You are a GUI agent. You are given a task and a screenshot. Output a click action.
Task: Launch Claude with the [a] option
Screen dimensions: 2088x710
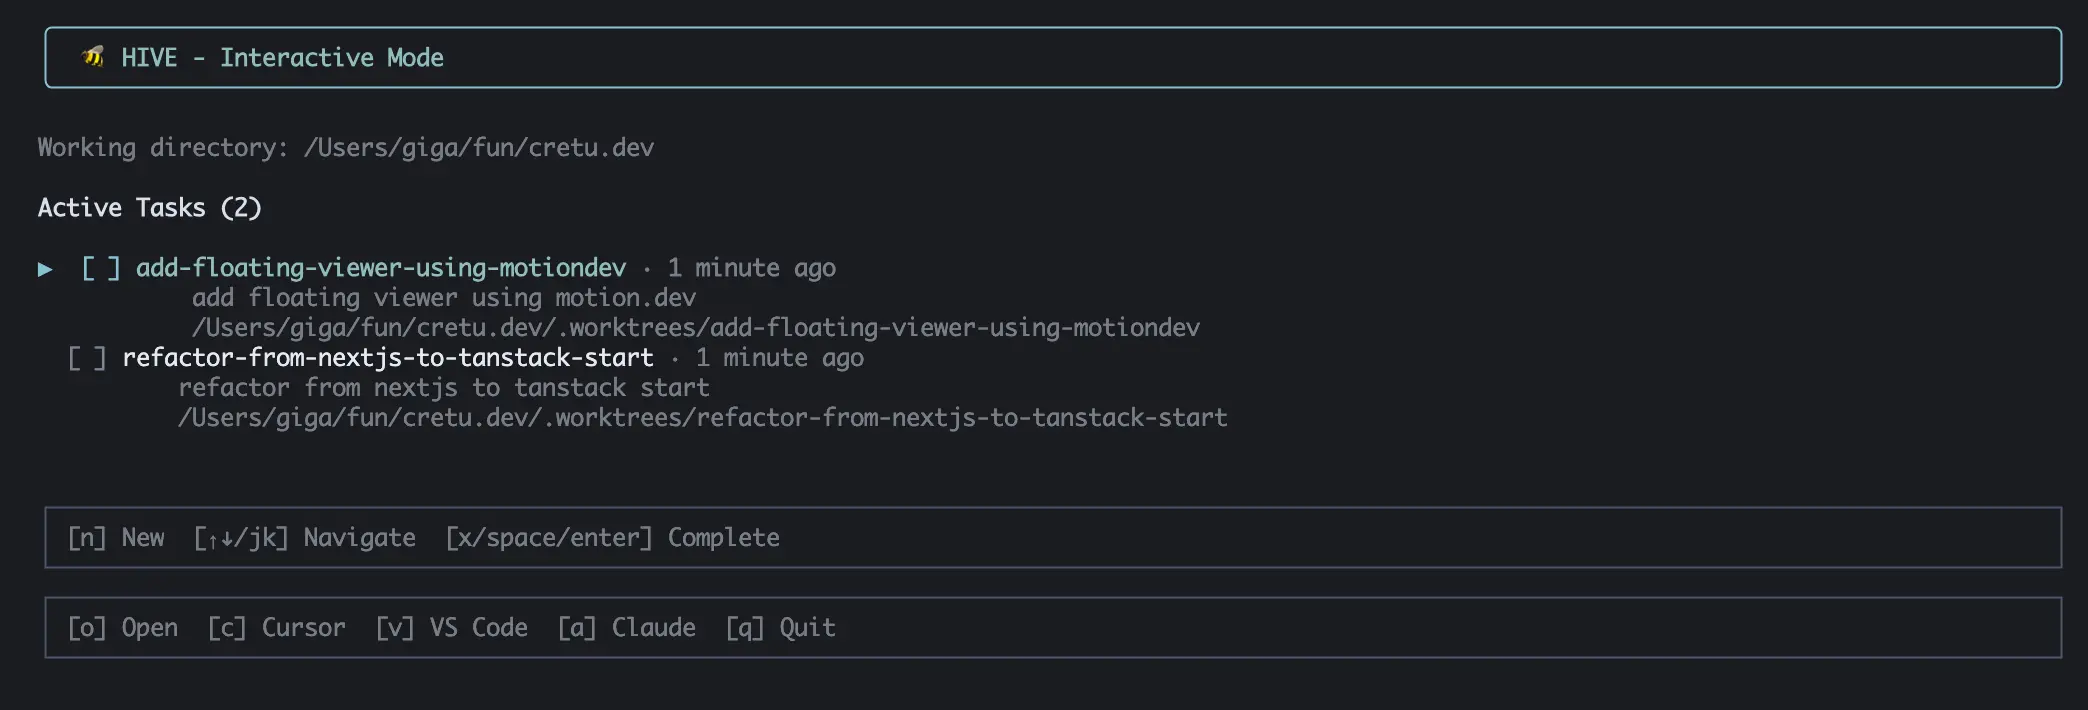[626, 628]
